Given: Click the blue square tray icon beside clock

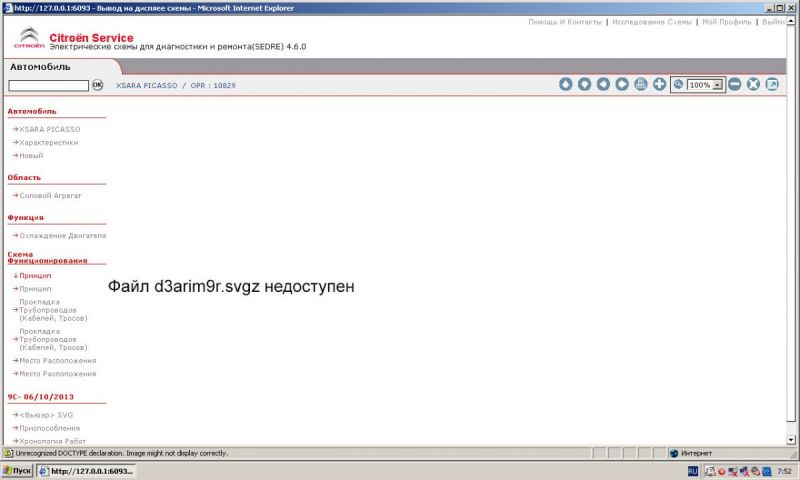Looking at the screenshot, I should pos(766,471).
